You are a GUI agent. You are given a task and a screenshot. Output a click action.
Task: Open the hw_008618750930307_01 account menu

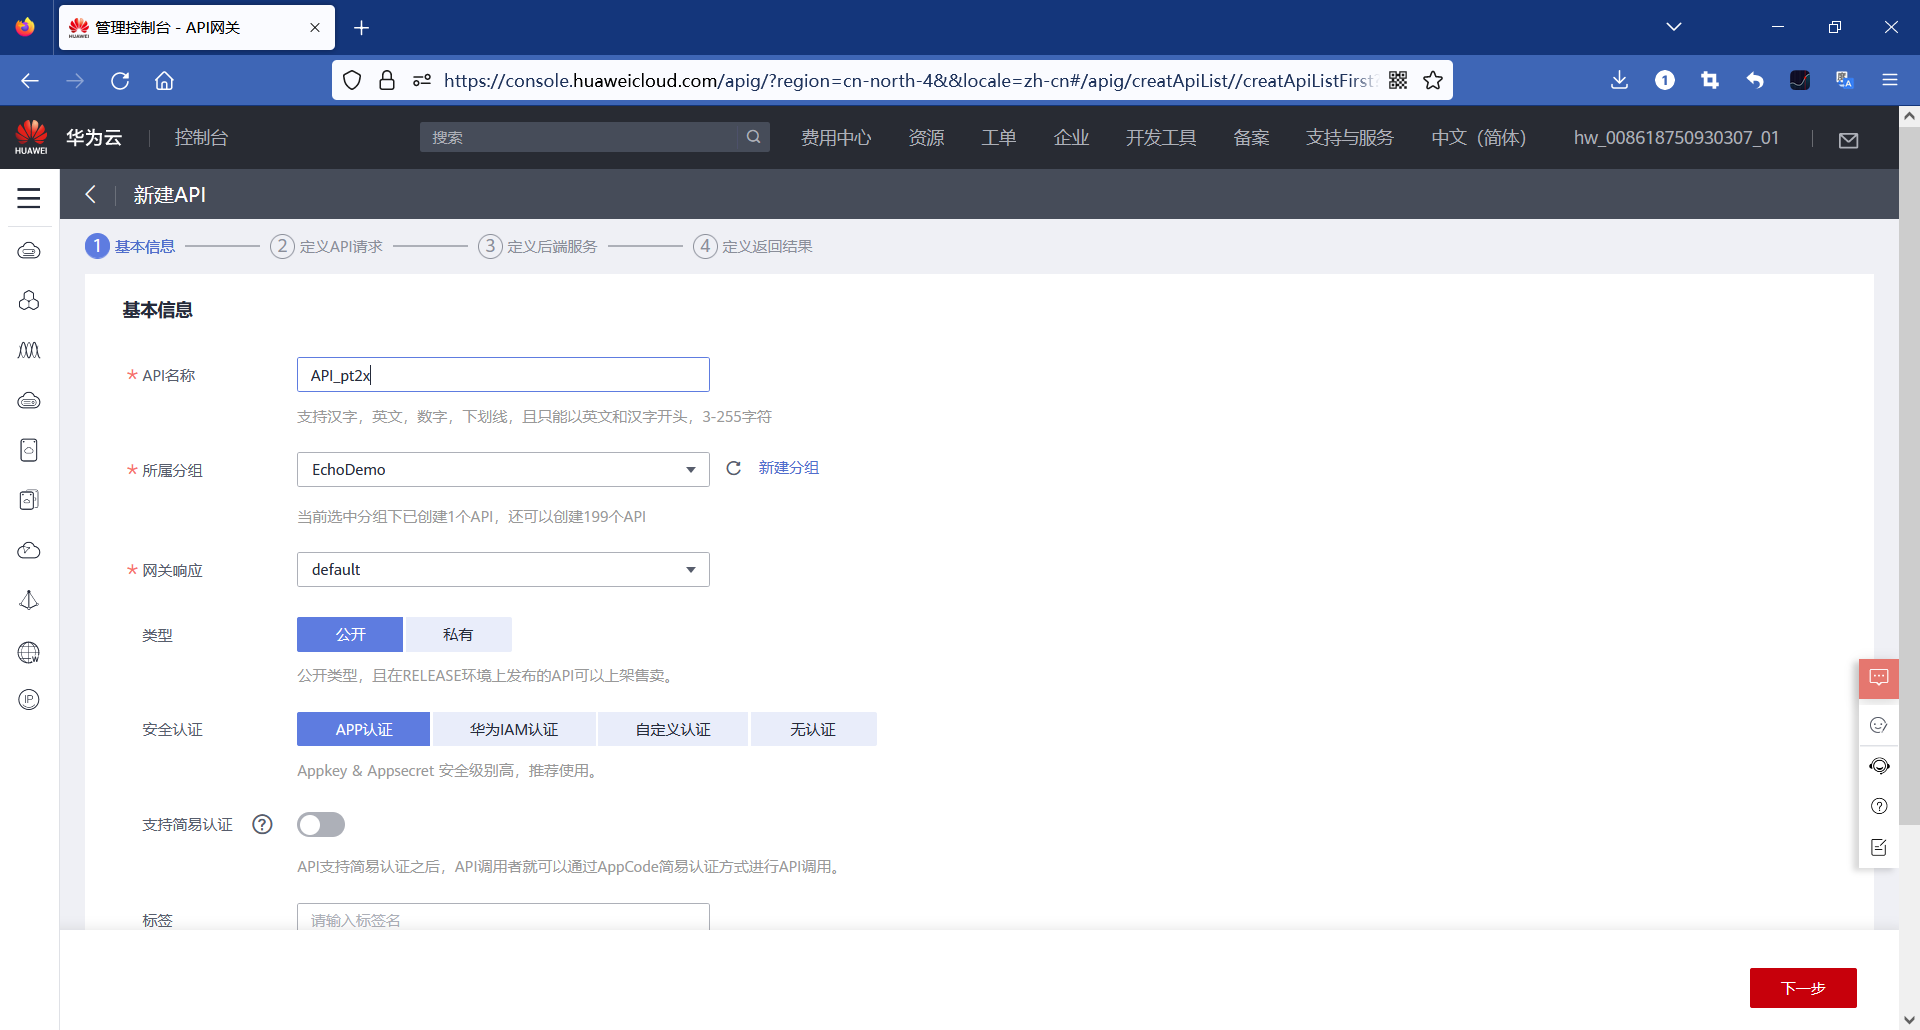(x=1676, y=138)
